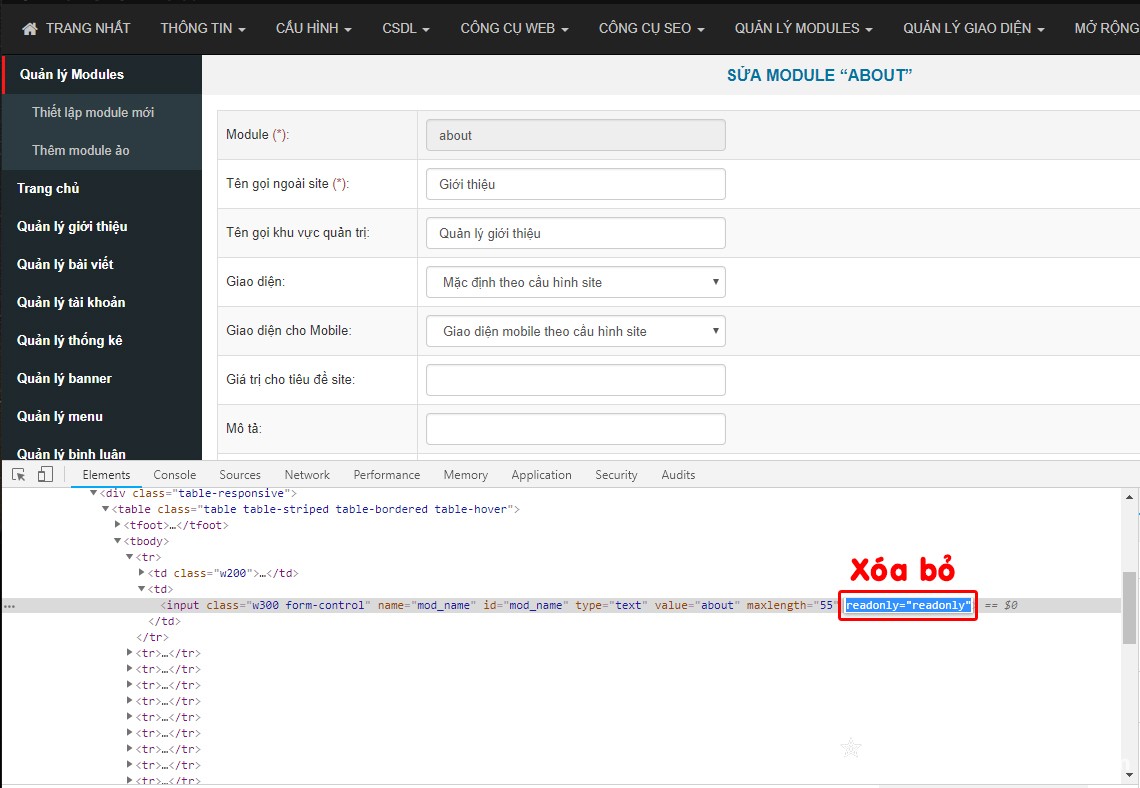1140x788 pixels.
Task: Open the MỞ RỘNG menu
Action: coord(1107,28)
